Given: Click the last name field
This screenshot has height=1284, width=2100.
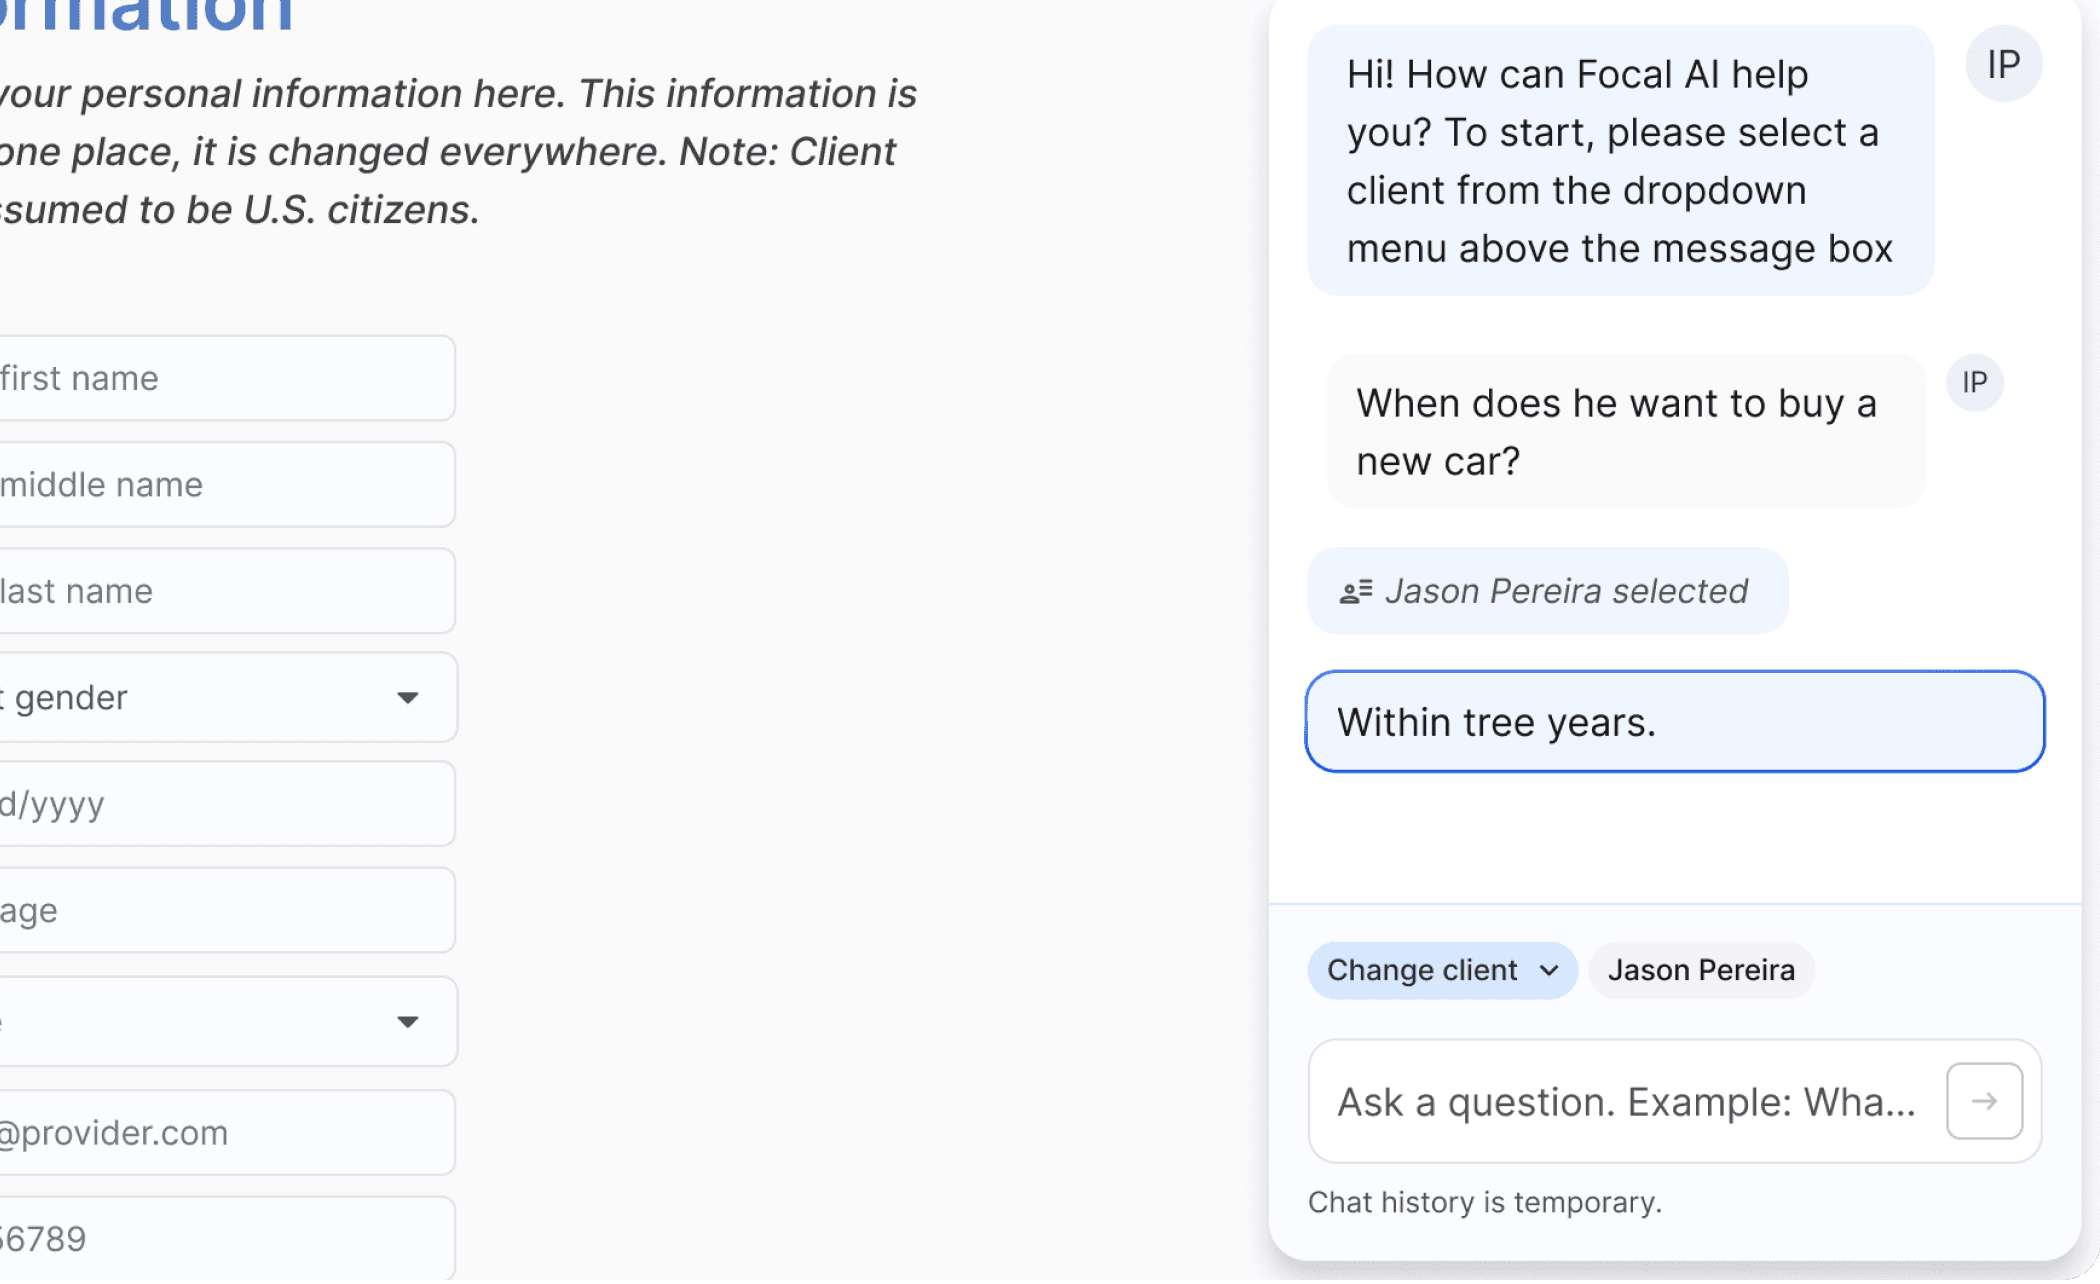Looking at the screenshot, I should tap(226, 591).
